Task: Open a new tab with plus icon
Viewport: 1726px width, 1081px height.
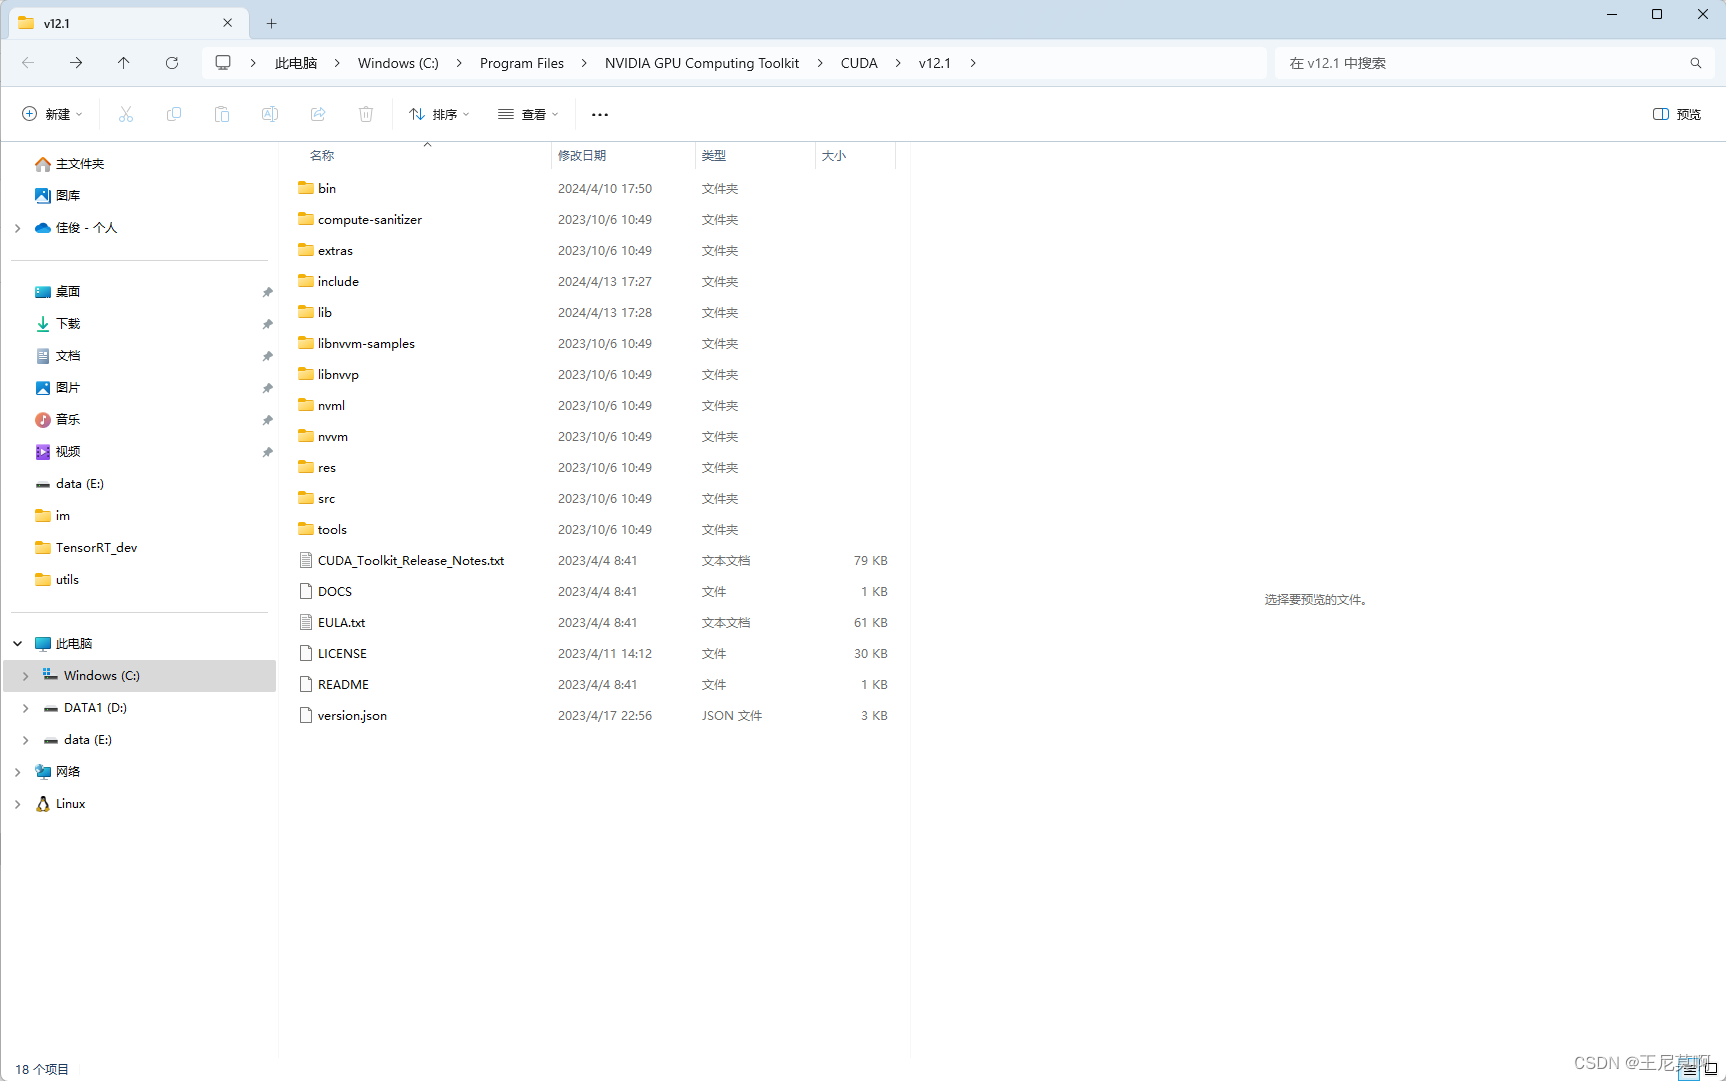Action: coord(272,23)
